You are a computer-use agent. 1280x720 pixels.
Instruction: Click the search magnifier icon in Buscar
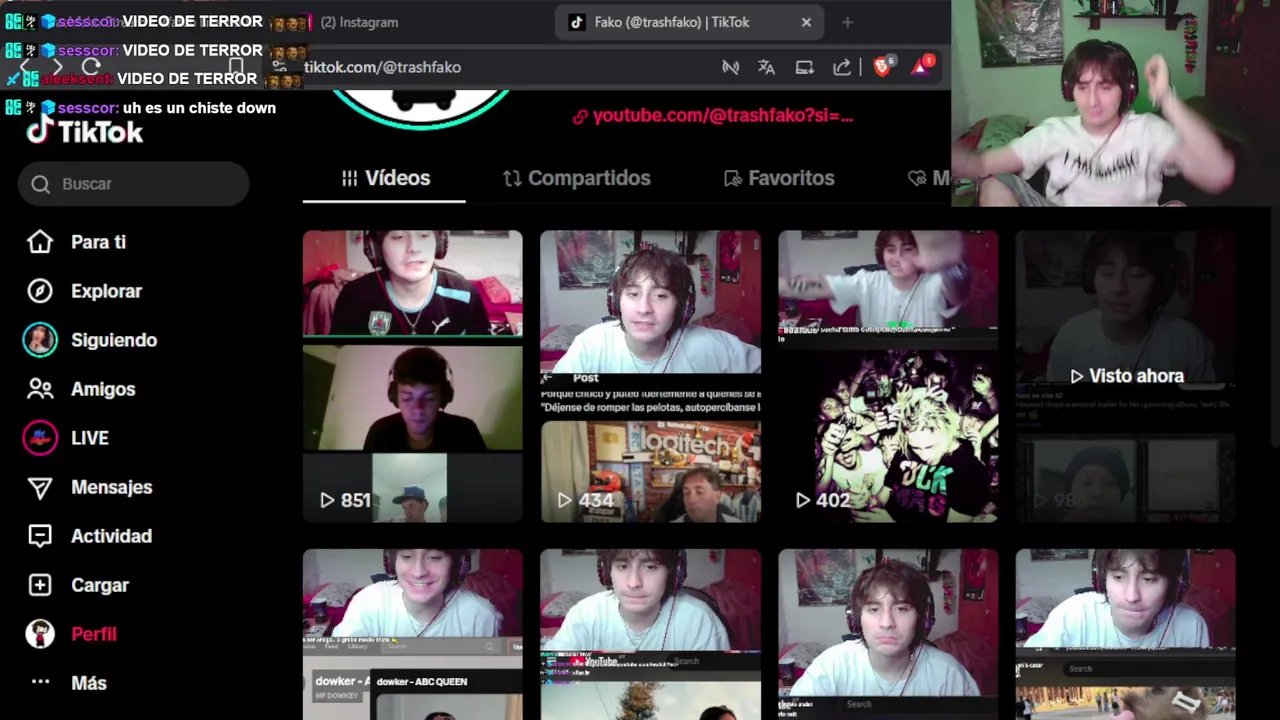point(40,184)
